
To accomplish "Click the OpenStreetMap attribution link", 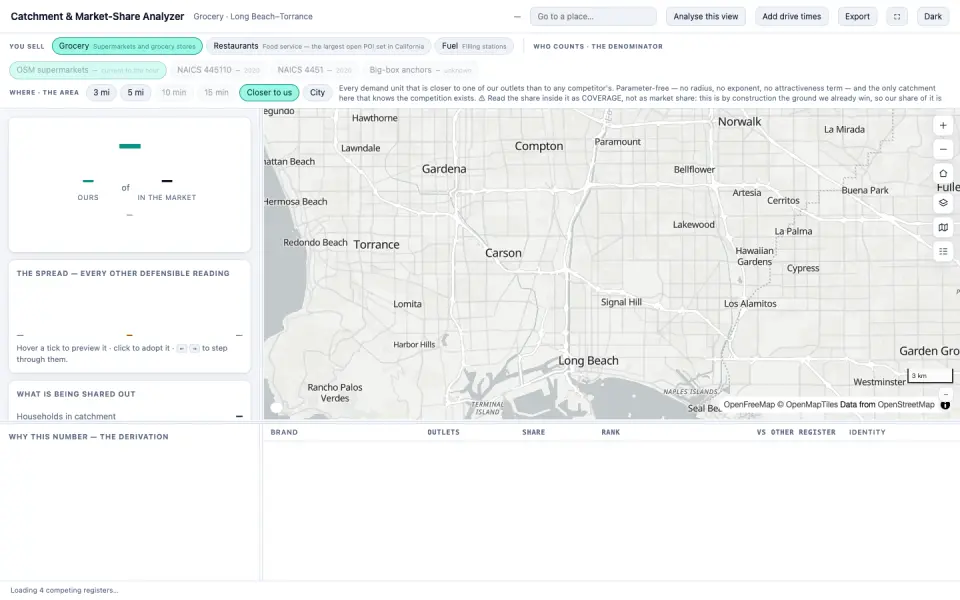I will [x=906, y=405].
